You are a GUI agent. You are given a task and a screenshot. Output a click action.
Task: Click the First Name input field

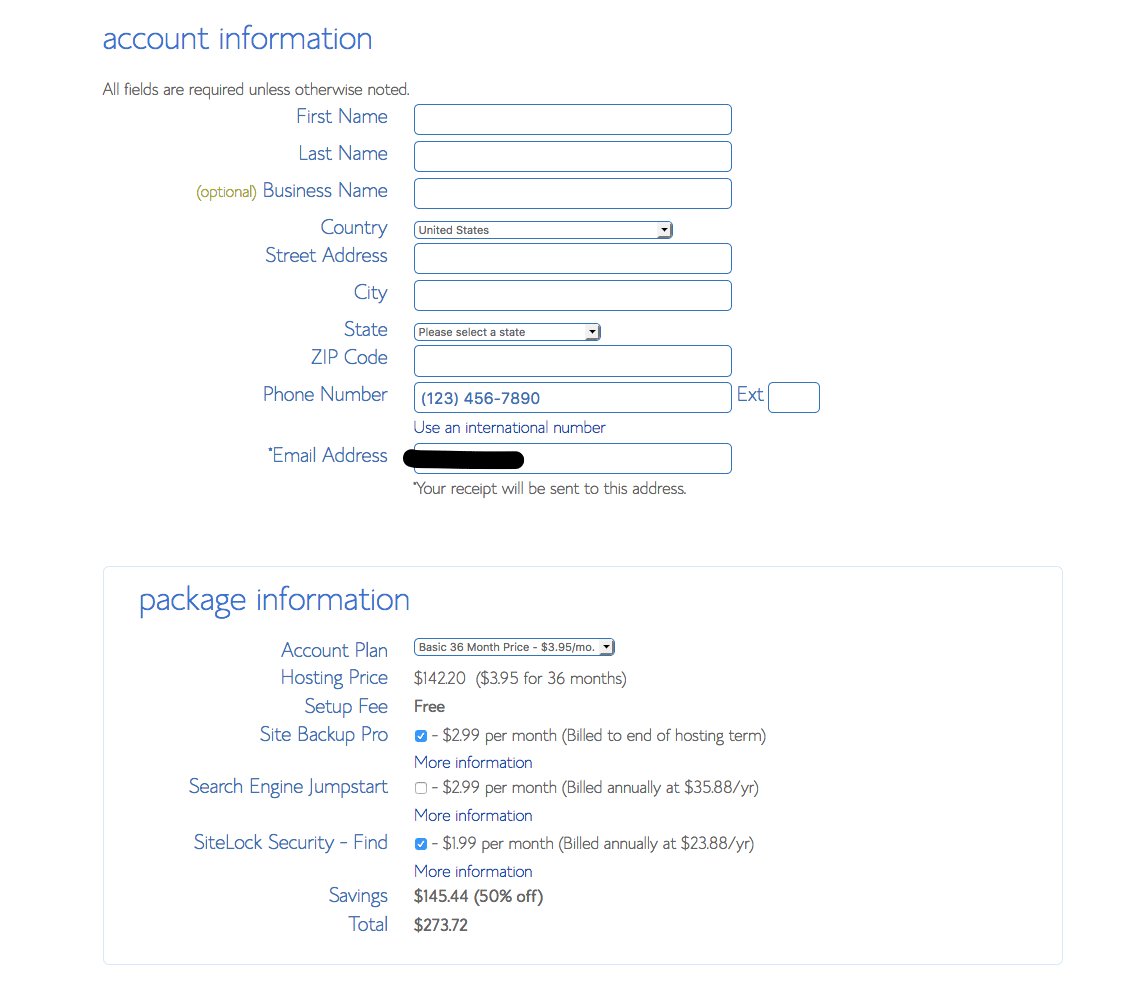(x=572, y=120)
